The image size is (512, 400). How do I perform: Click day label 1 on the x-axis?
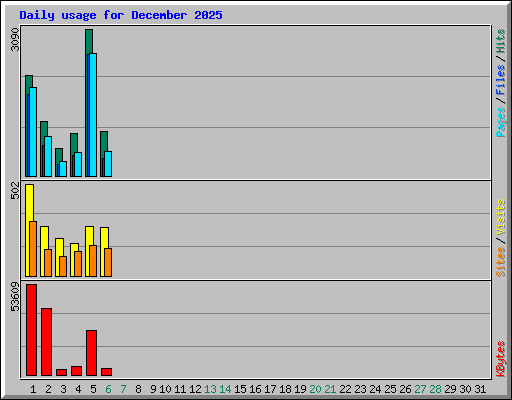coord(33,389)
